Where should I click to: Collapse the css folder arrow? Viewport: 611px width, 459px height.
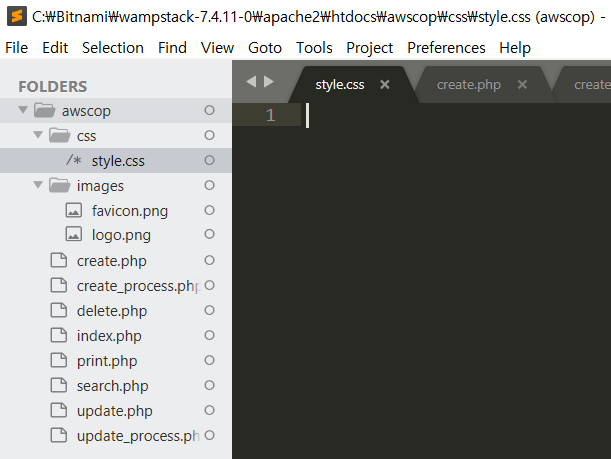pos(38,135)
